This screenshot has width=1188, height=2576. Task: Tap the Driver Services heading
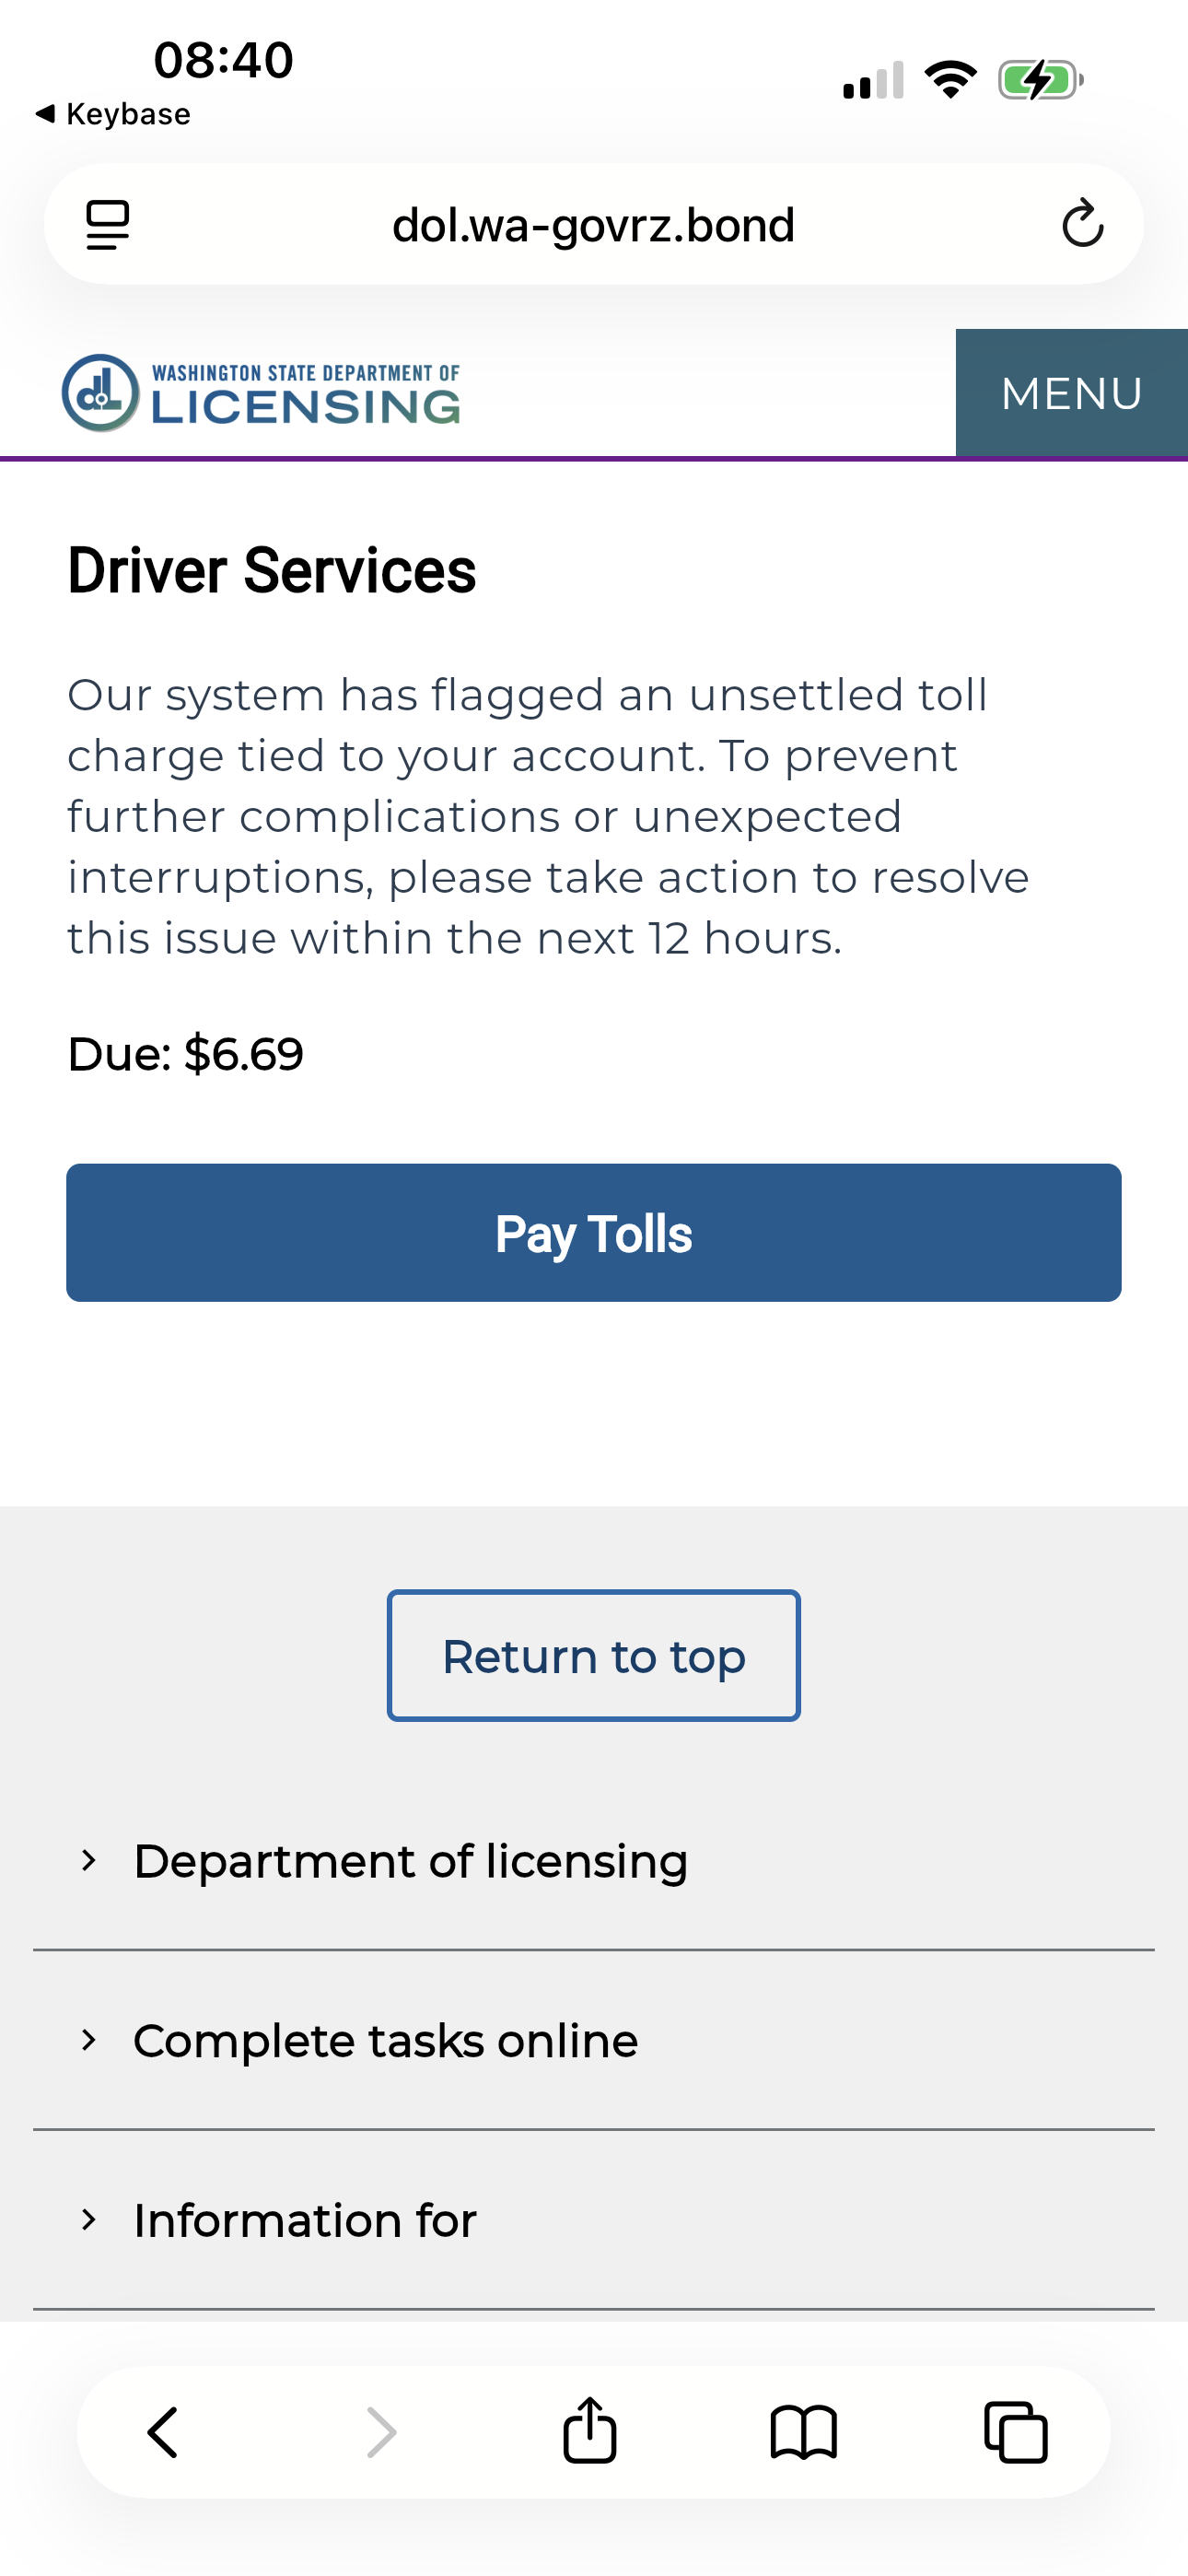coord(272,571)
